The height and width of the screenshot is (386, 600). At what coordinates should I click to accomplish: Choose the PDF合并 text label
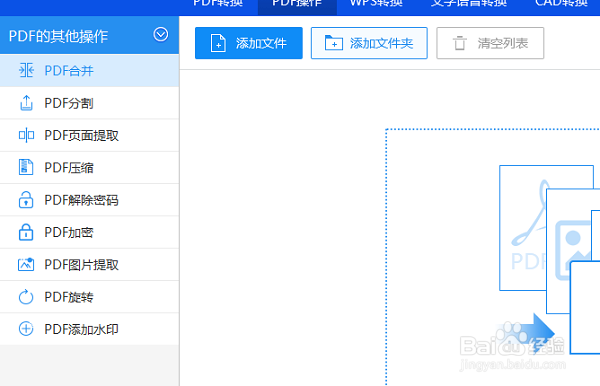(x=69, y=71)
